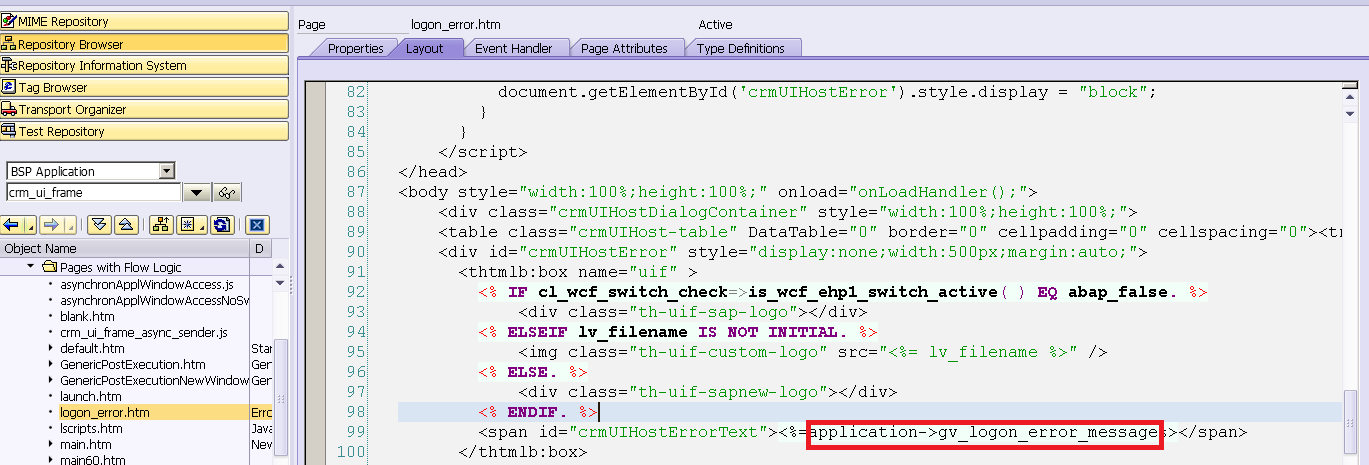Expand the GenericPostExecutionNewWindow node
Image resolution: width=1369 pixels, height=465 pixels.
[x=51, y=380]
